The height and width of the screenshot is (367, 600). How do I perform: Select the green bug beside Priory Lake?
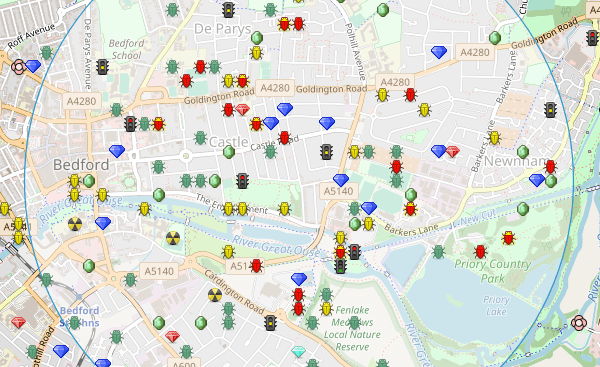click(x=439, y=252)
